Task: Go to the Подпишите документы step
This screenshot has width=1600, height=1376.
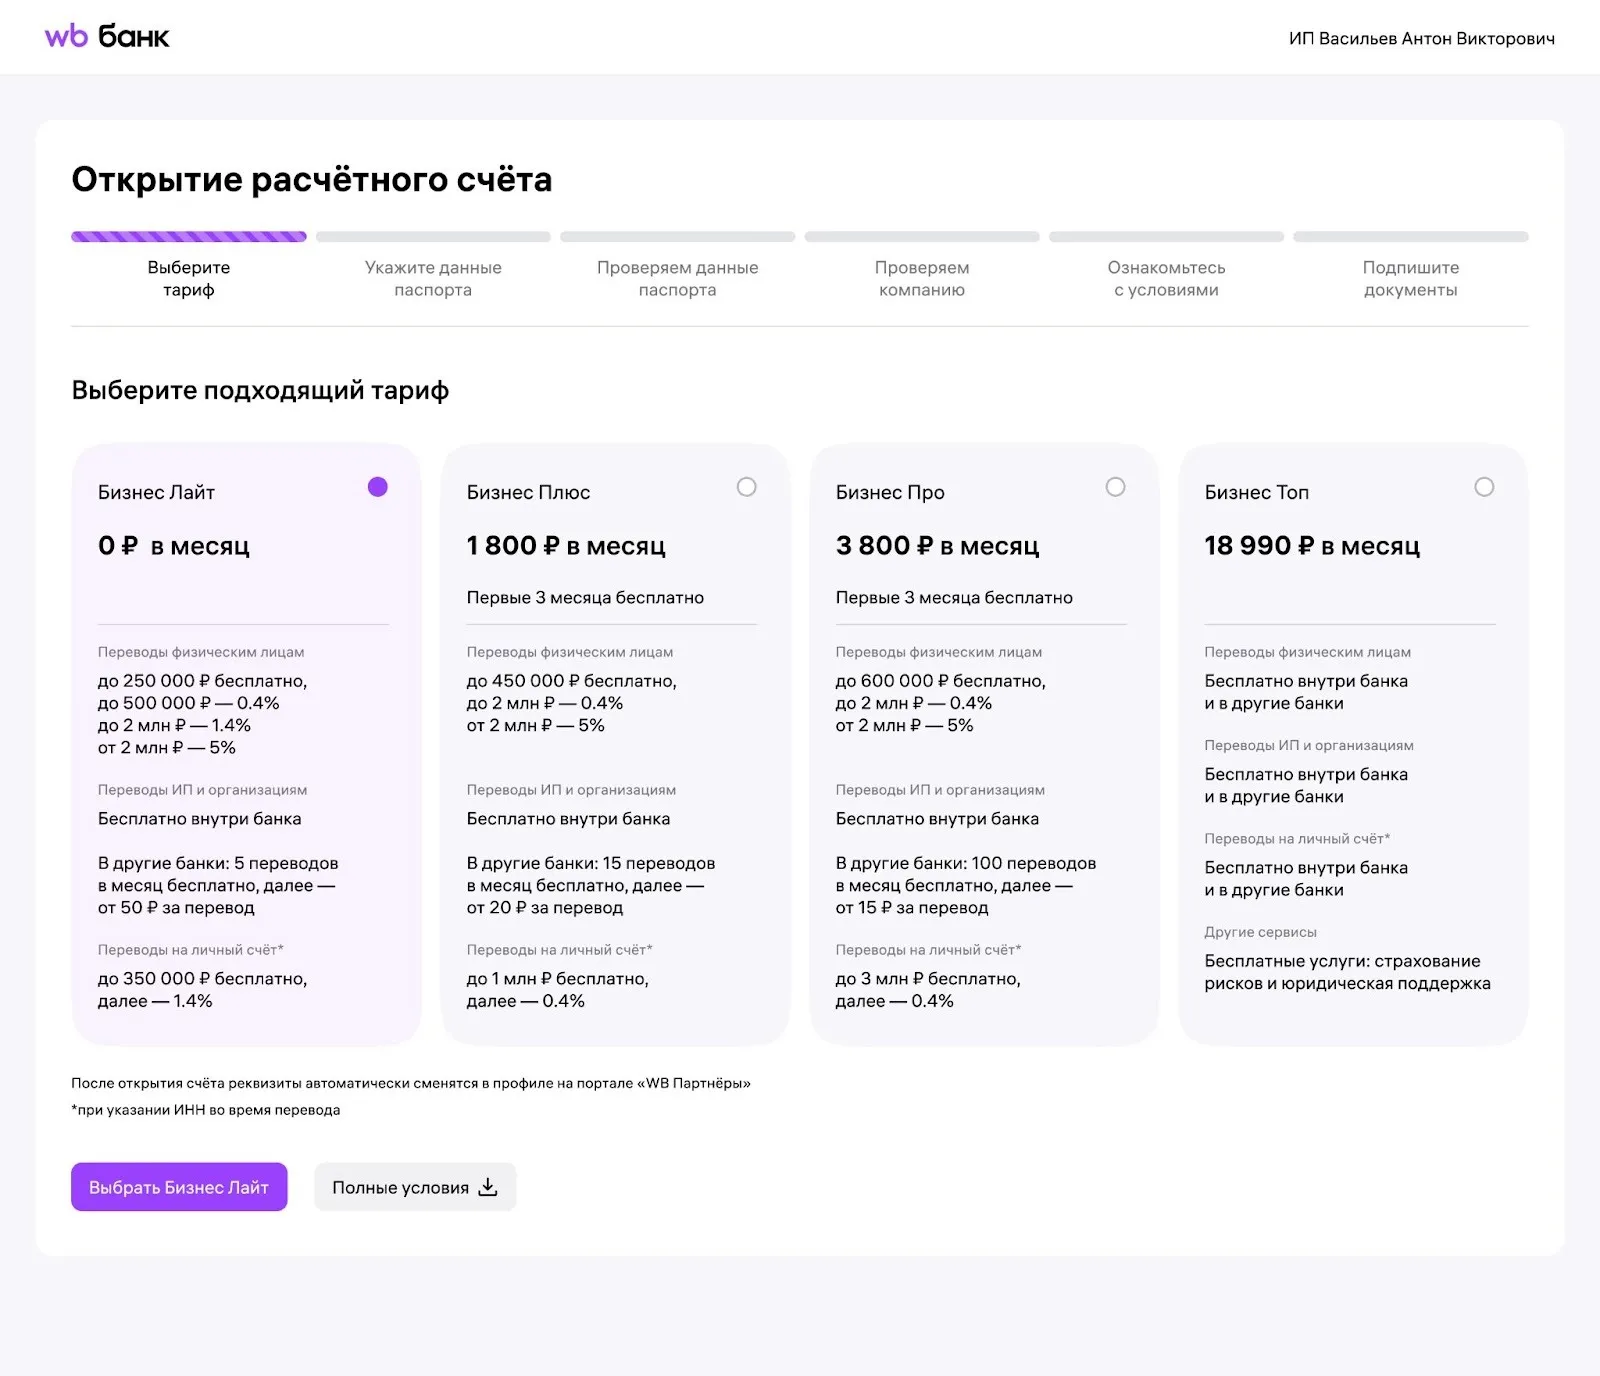Action: click(1410, 278)
